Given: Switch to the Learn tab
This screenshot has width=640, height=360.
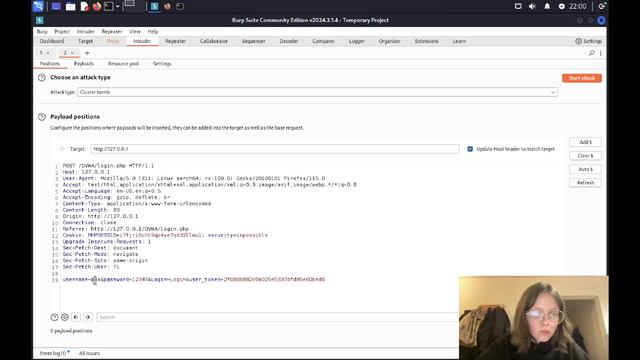Looking at the screenshot, I should 459,41.
